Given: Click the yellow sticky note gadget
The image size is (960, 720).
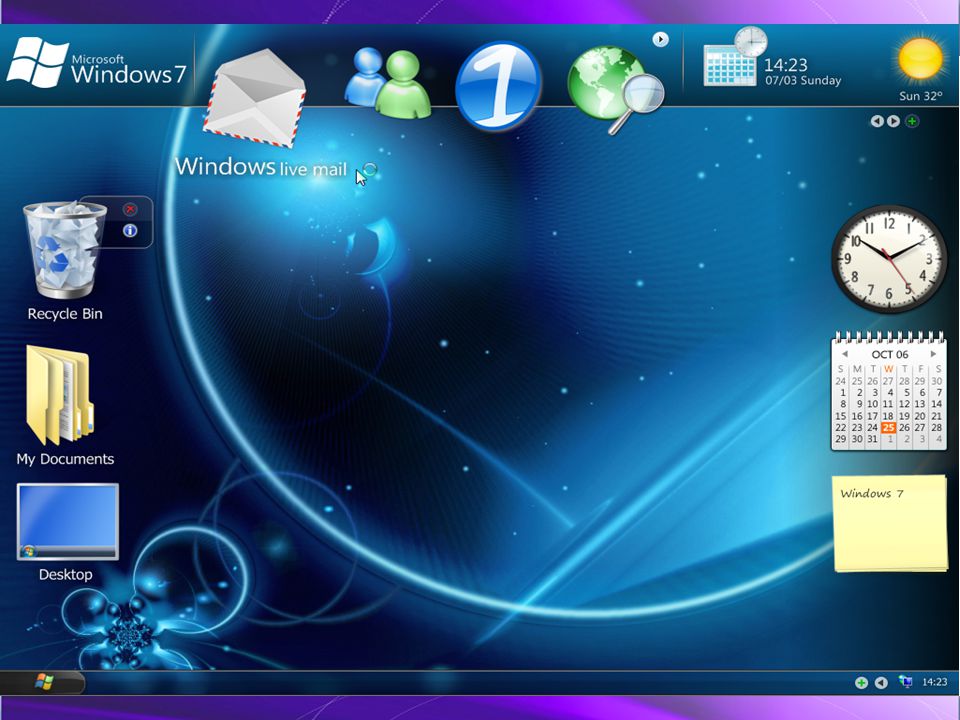Looking at the screenshot, I should (x=890, y=523).
